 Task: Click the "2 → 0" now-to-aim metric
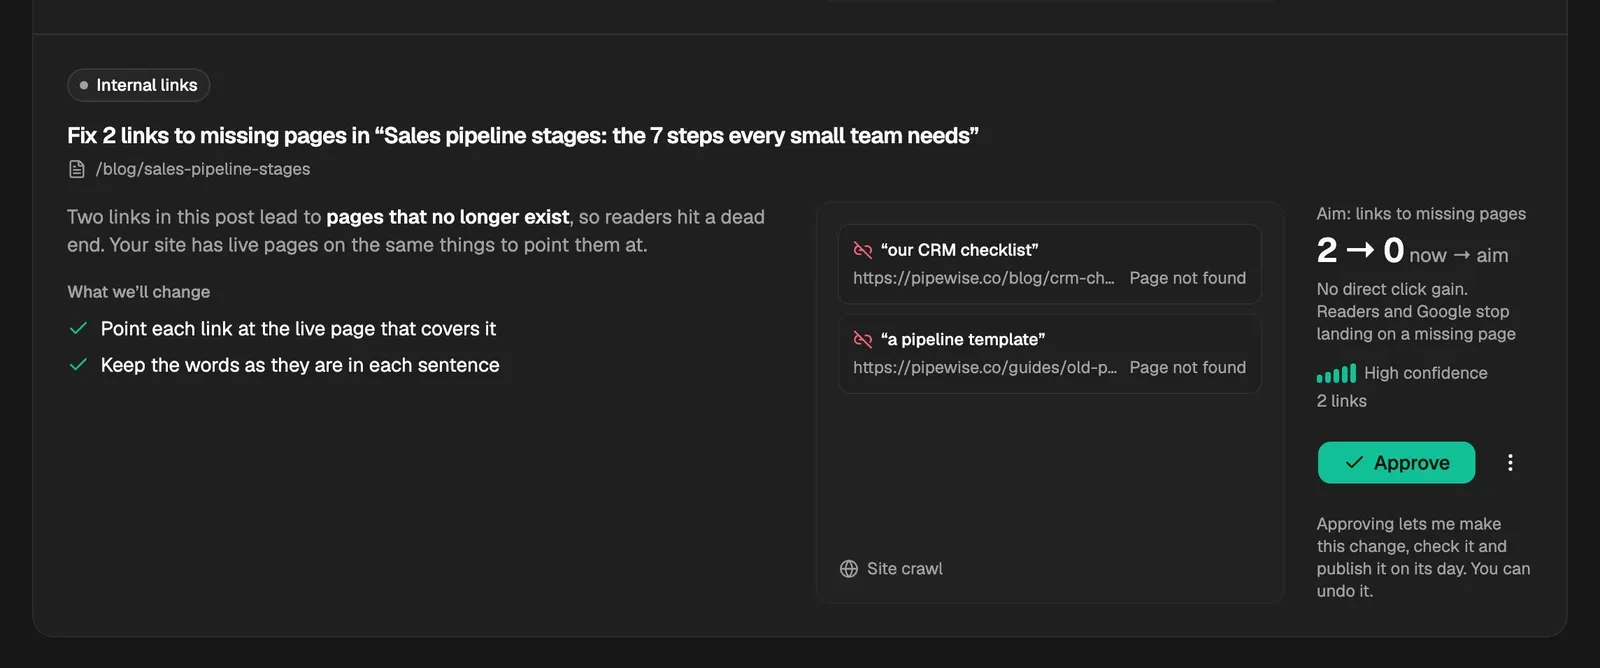[x=1411, y=251]
